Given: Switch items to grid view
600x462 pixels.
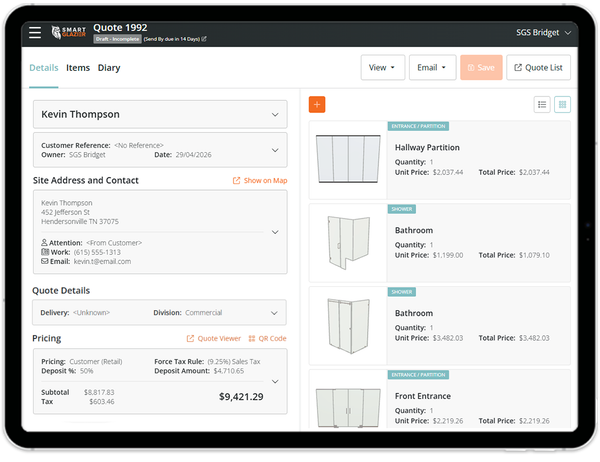Looking at the screenshot, I should [x=562, y=104].
